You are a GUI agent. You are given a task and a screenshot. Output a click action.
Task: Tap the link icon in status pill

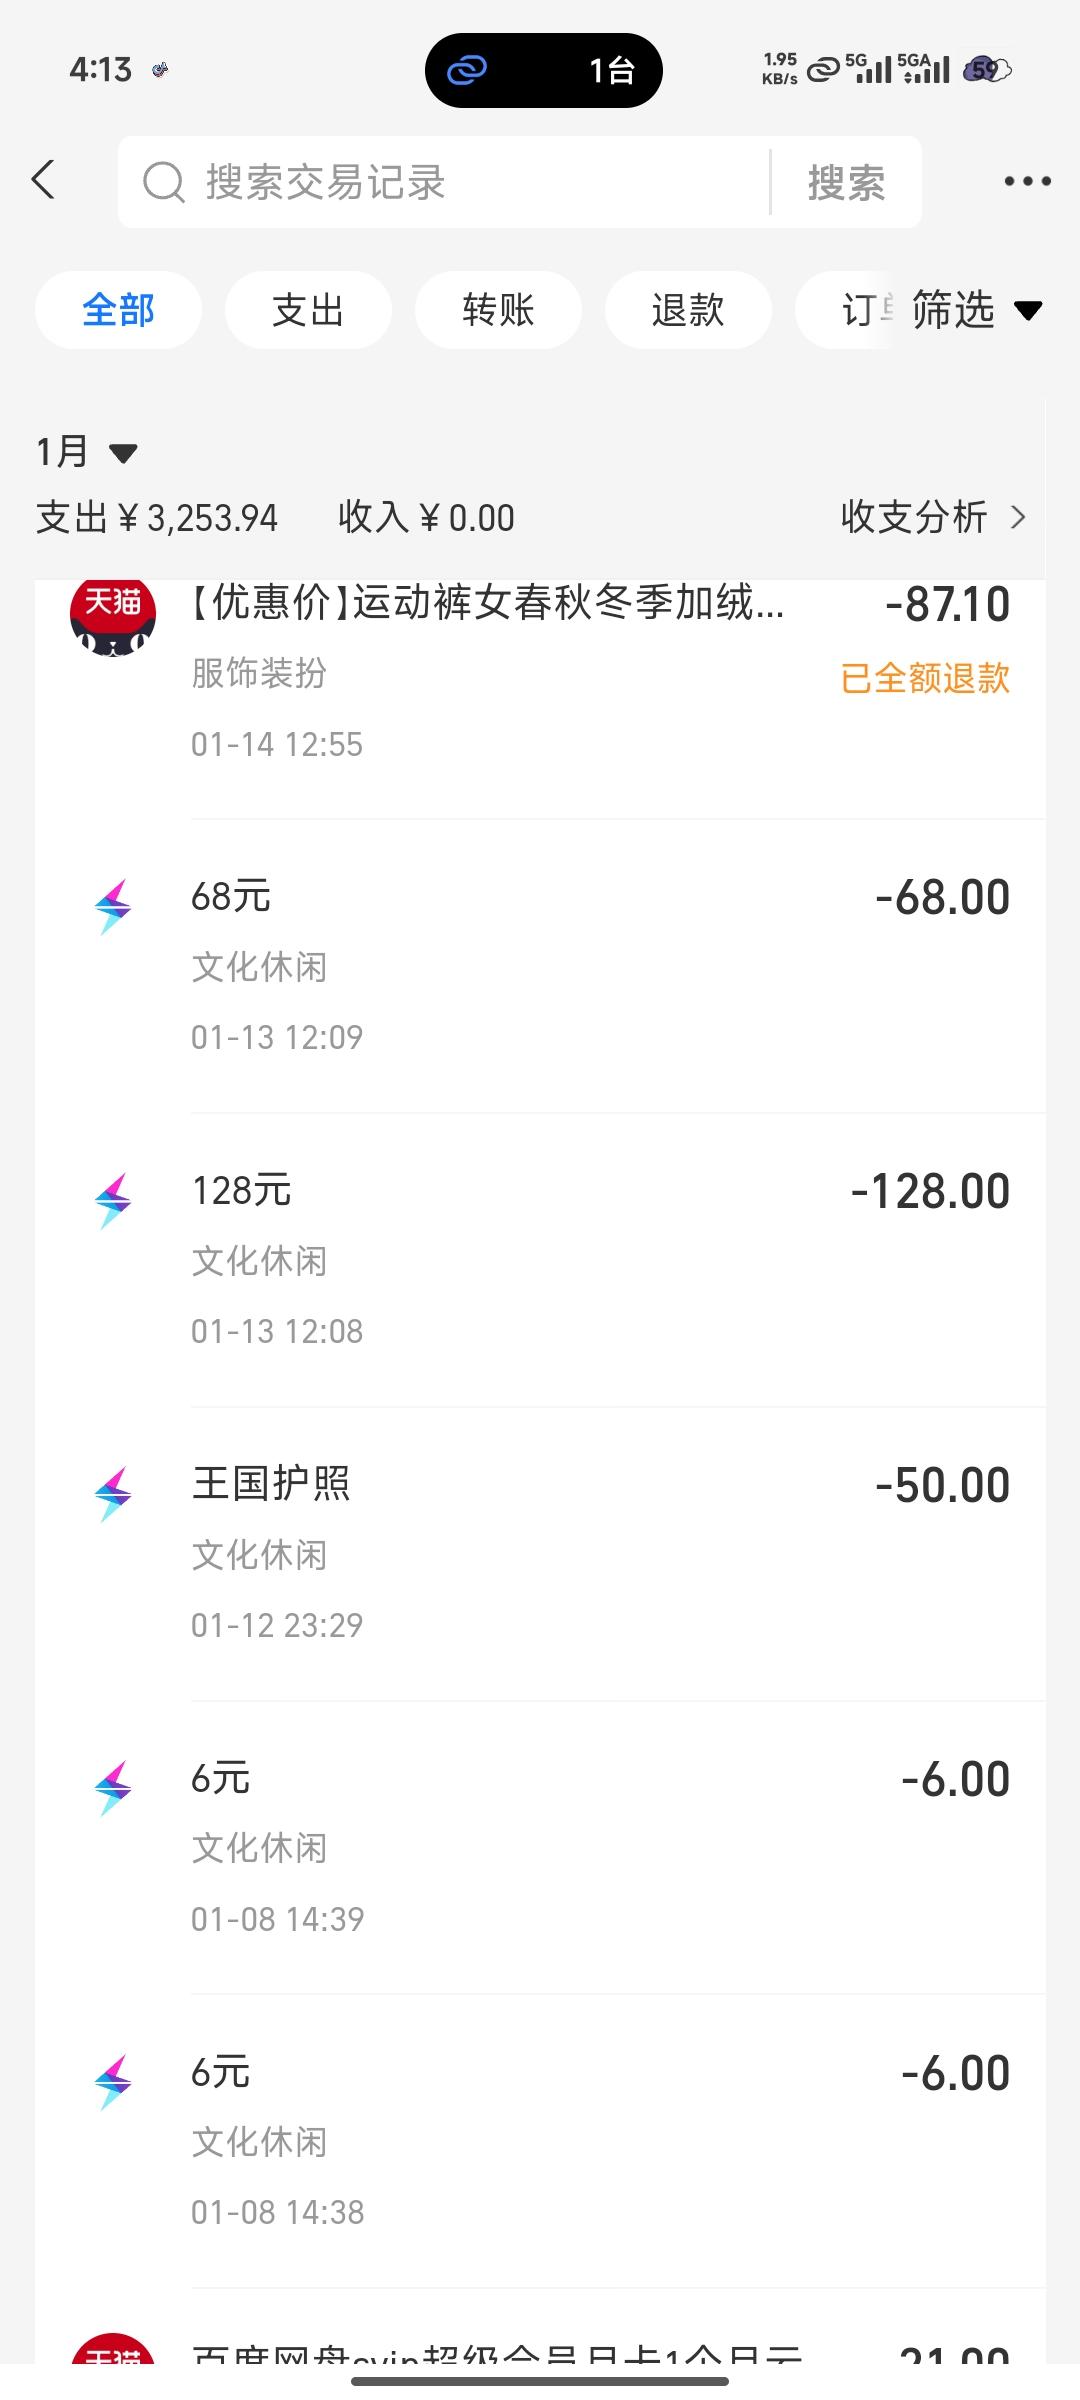[x=467, y=70]
